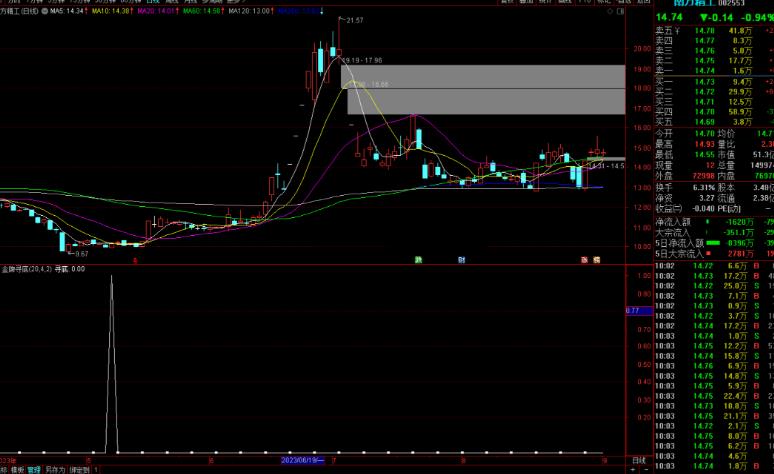Select the highlighted 管理 bottom tab
The image size is (774, 474).
(x=34, y=470)
